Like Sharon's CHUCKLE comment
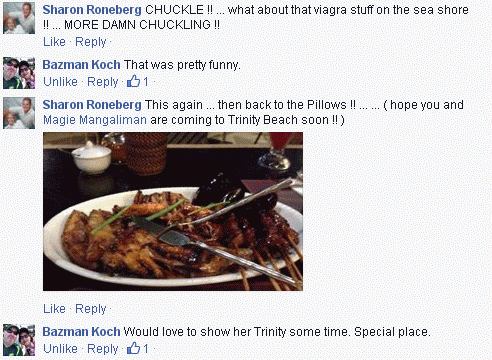The height and width of the screenshot is (360, 492). coord(54,42)
